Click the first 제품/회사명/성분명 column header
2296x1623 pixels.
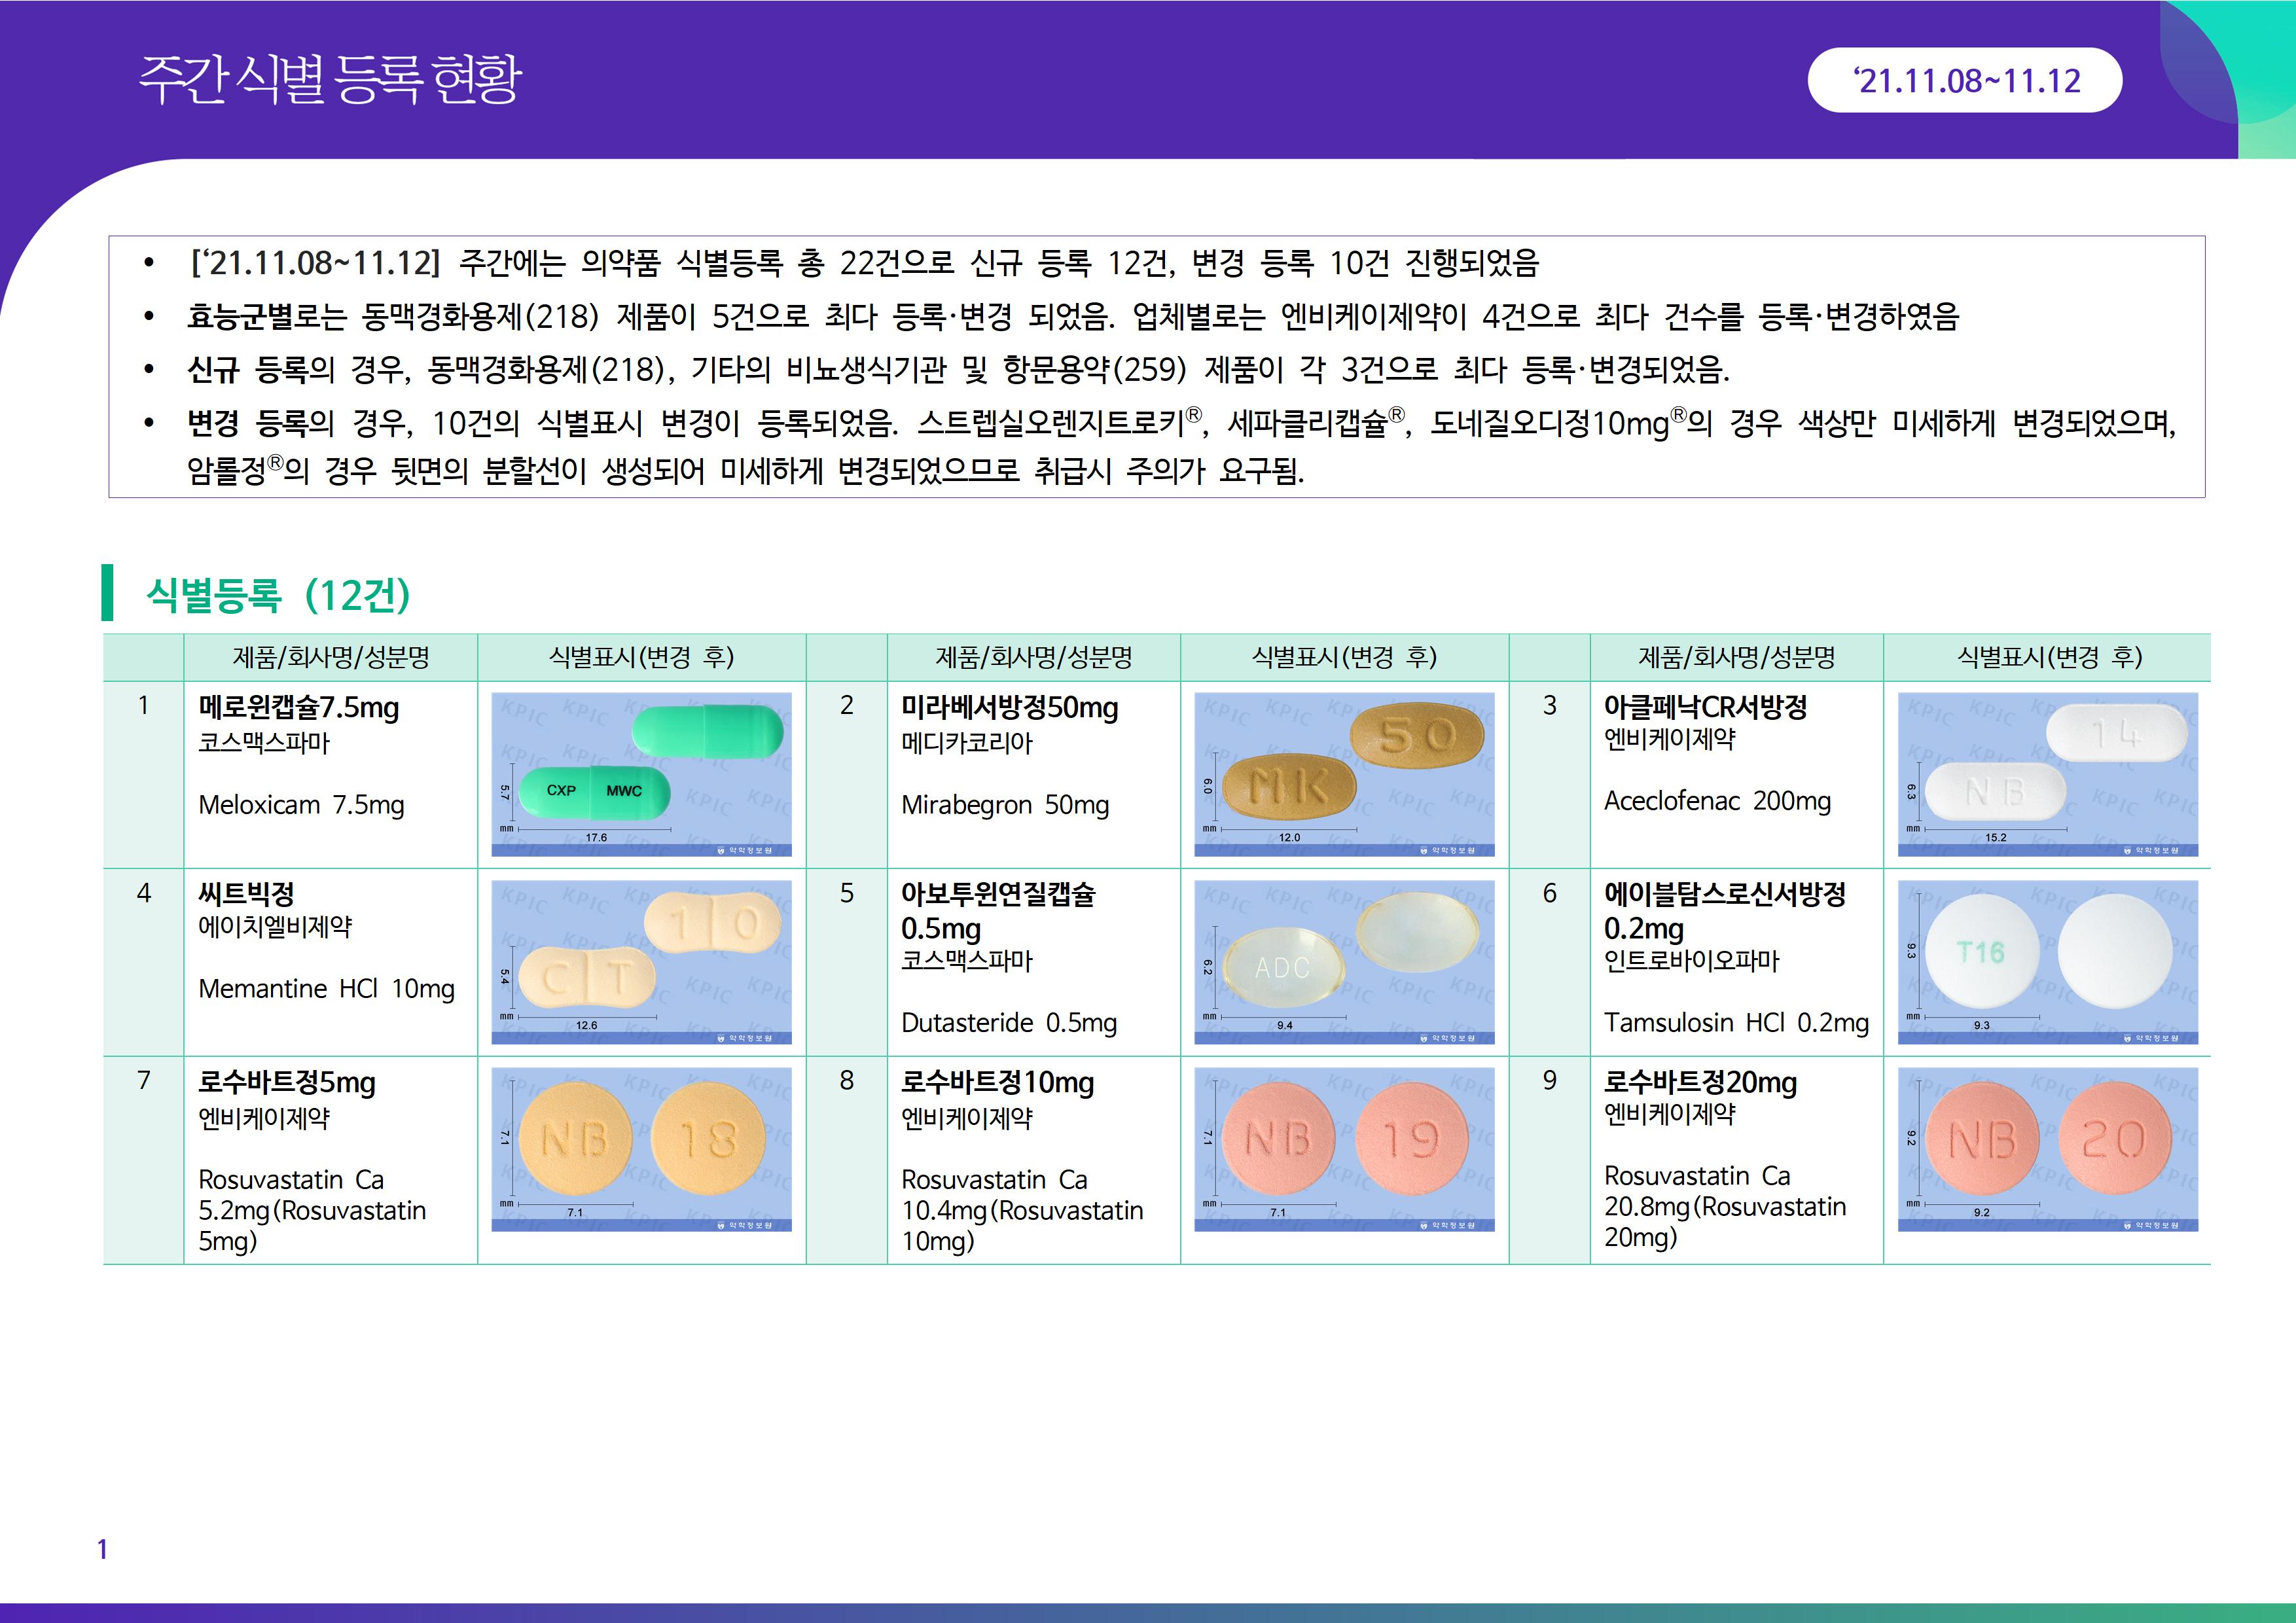pos(330,657)
